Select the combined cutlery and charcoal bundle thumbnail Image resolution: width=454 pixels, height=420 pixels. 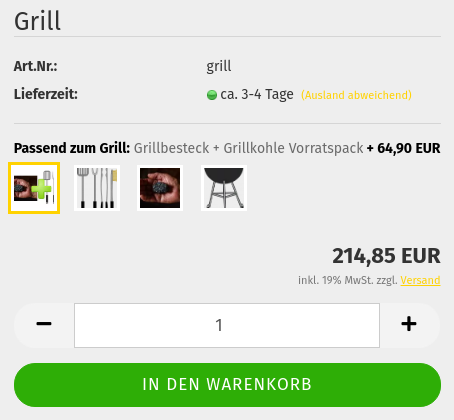point(34,188)
